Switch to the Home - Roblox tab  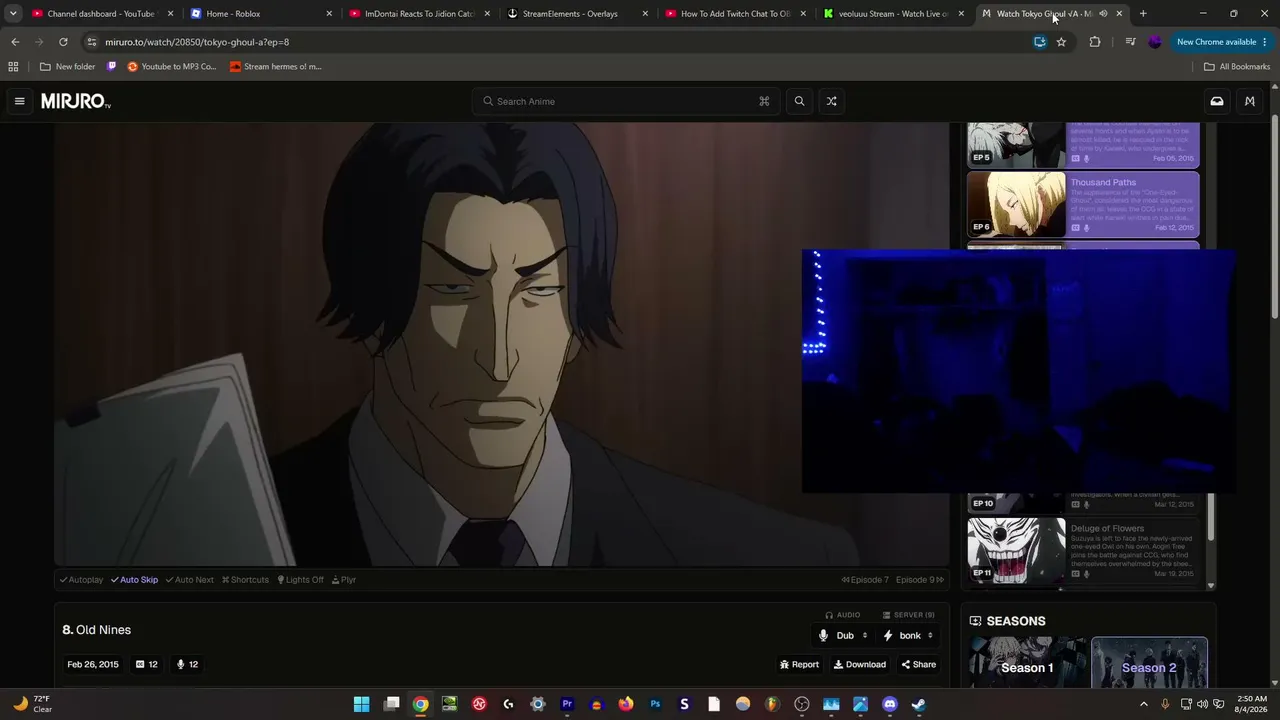[261, 14]
